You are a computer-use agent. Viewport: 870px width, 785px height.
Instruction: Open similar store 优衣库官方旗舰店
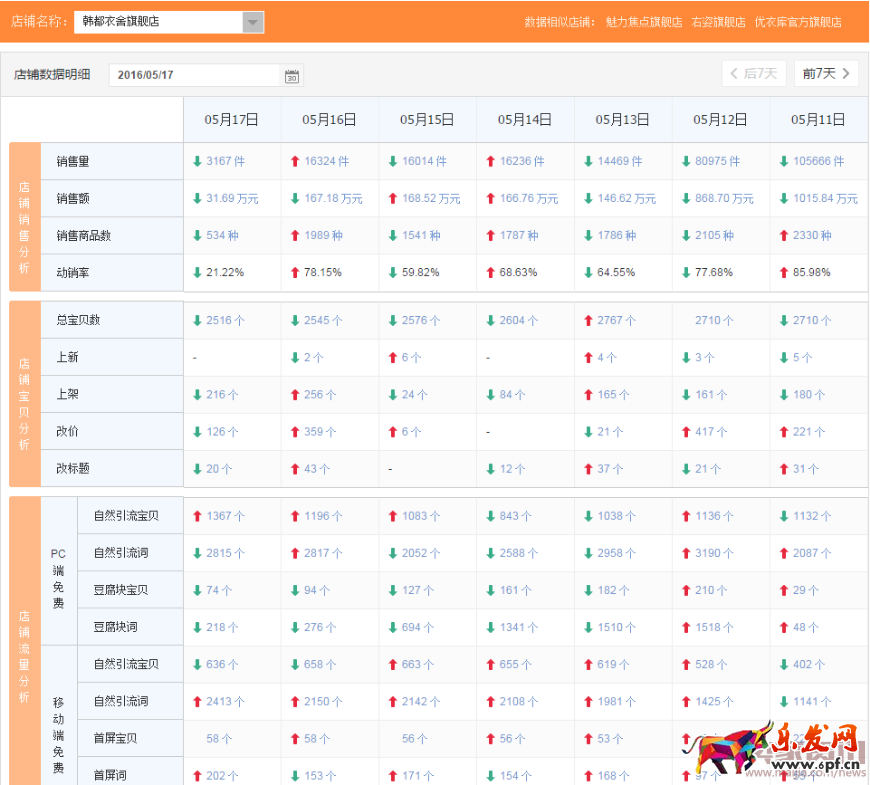(x=798, y=22)
